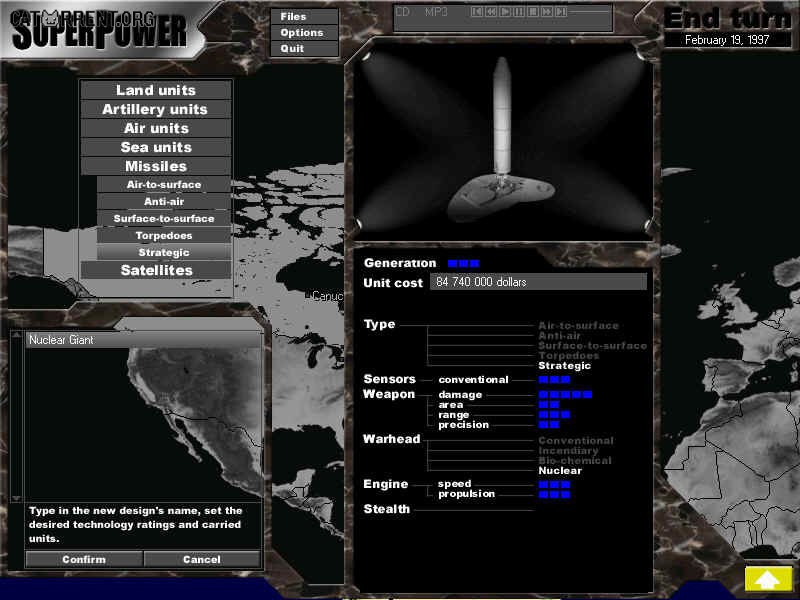Click the yellow up arrow button
This screenshot has height=600, width=800.
768,579
